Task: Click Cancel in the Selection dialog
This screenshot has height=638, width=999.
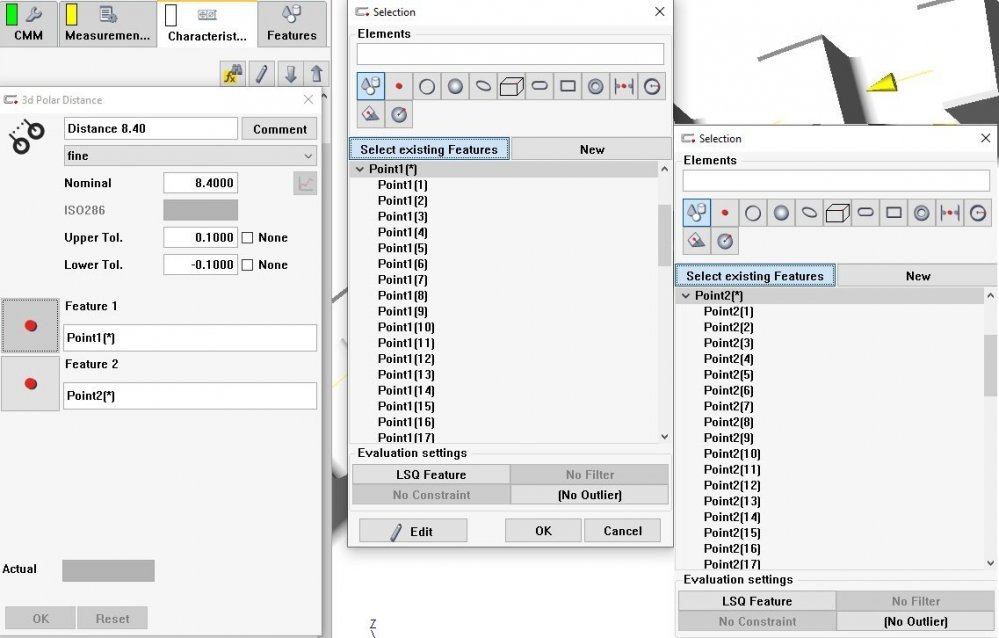Action: (622, 531)
